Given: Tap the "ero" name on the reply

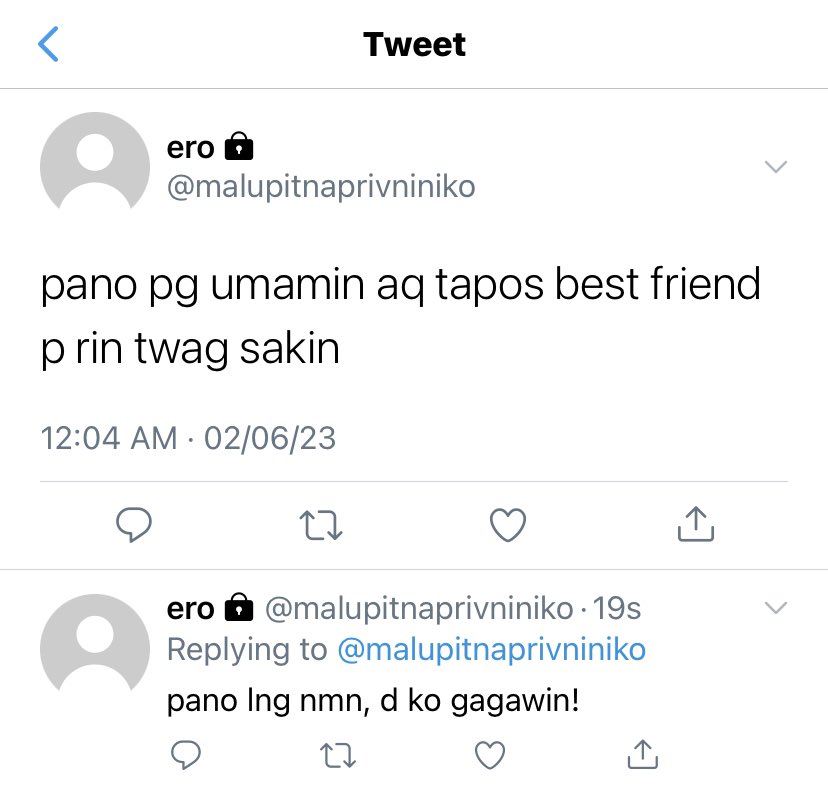Looking at the screenshot, I should pyautogui.click(x=191, y=609).
